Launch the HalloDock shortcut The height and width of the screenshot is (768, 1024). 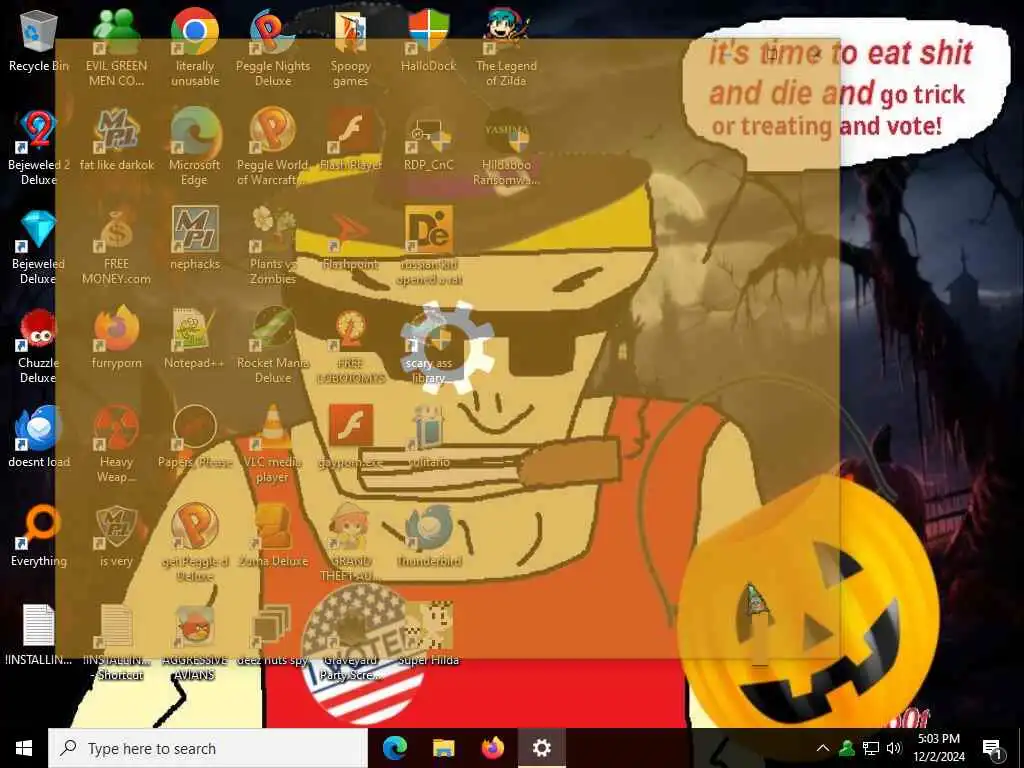click(428, 42)
